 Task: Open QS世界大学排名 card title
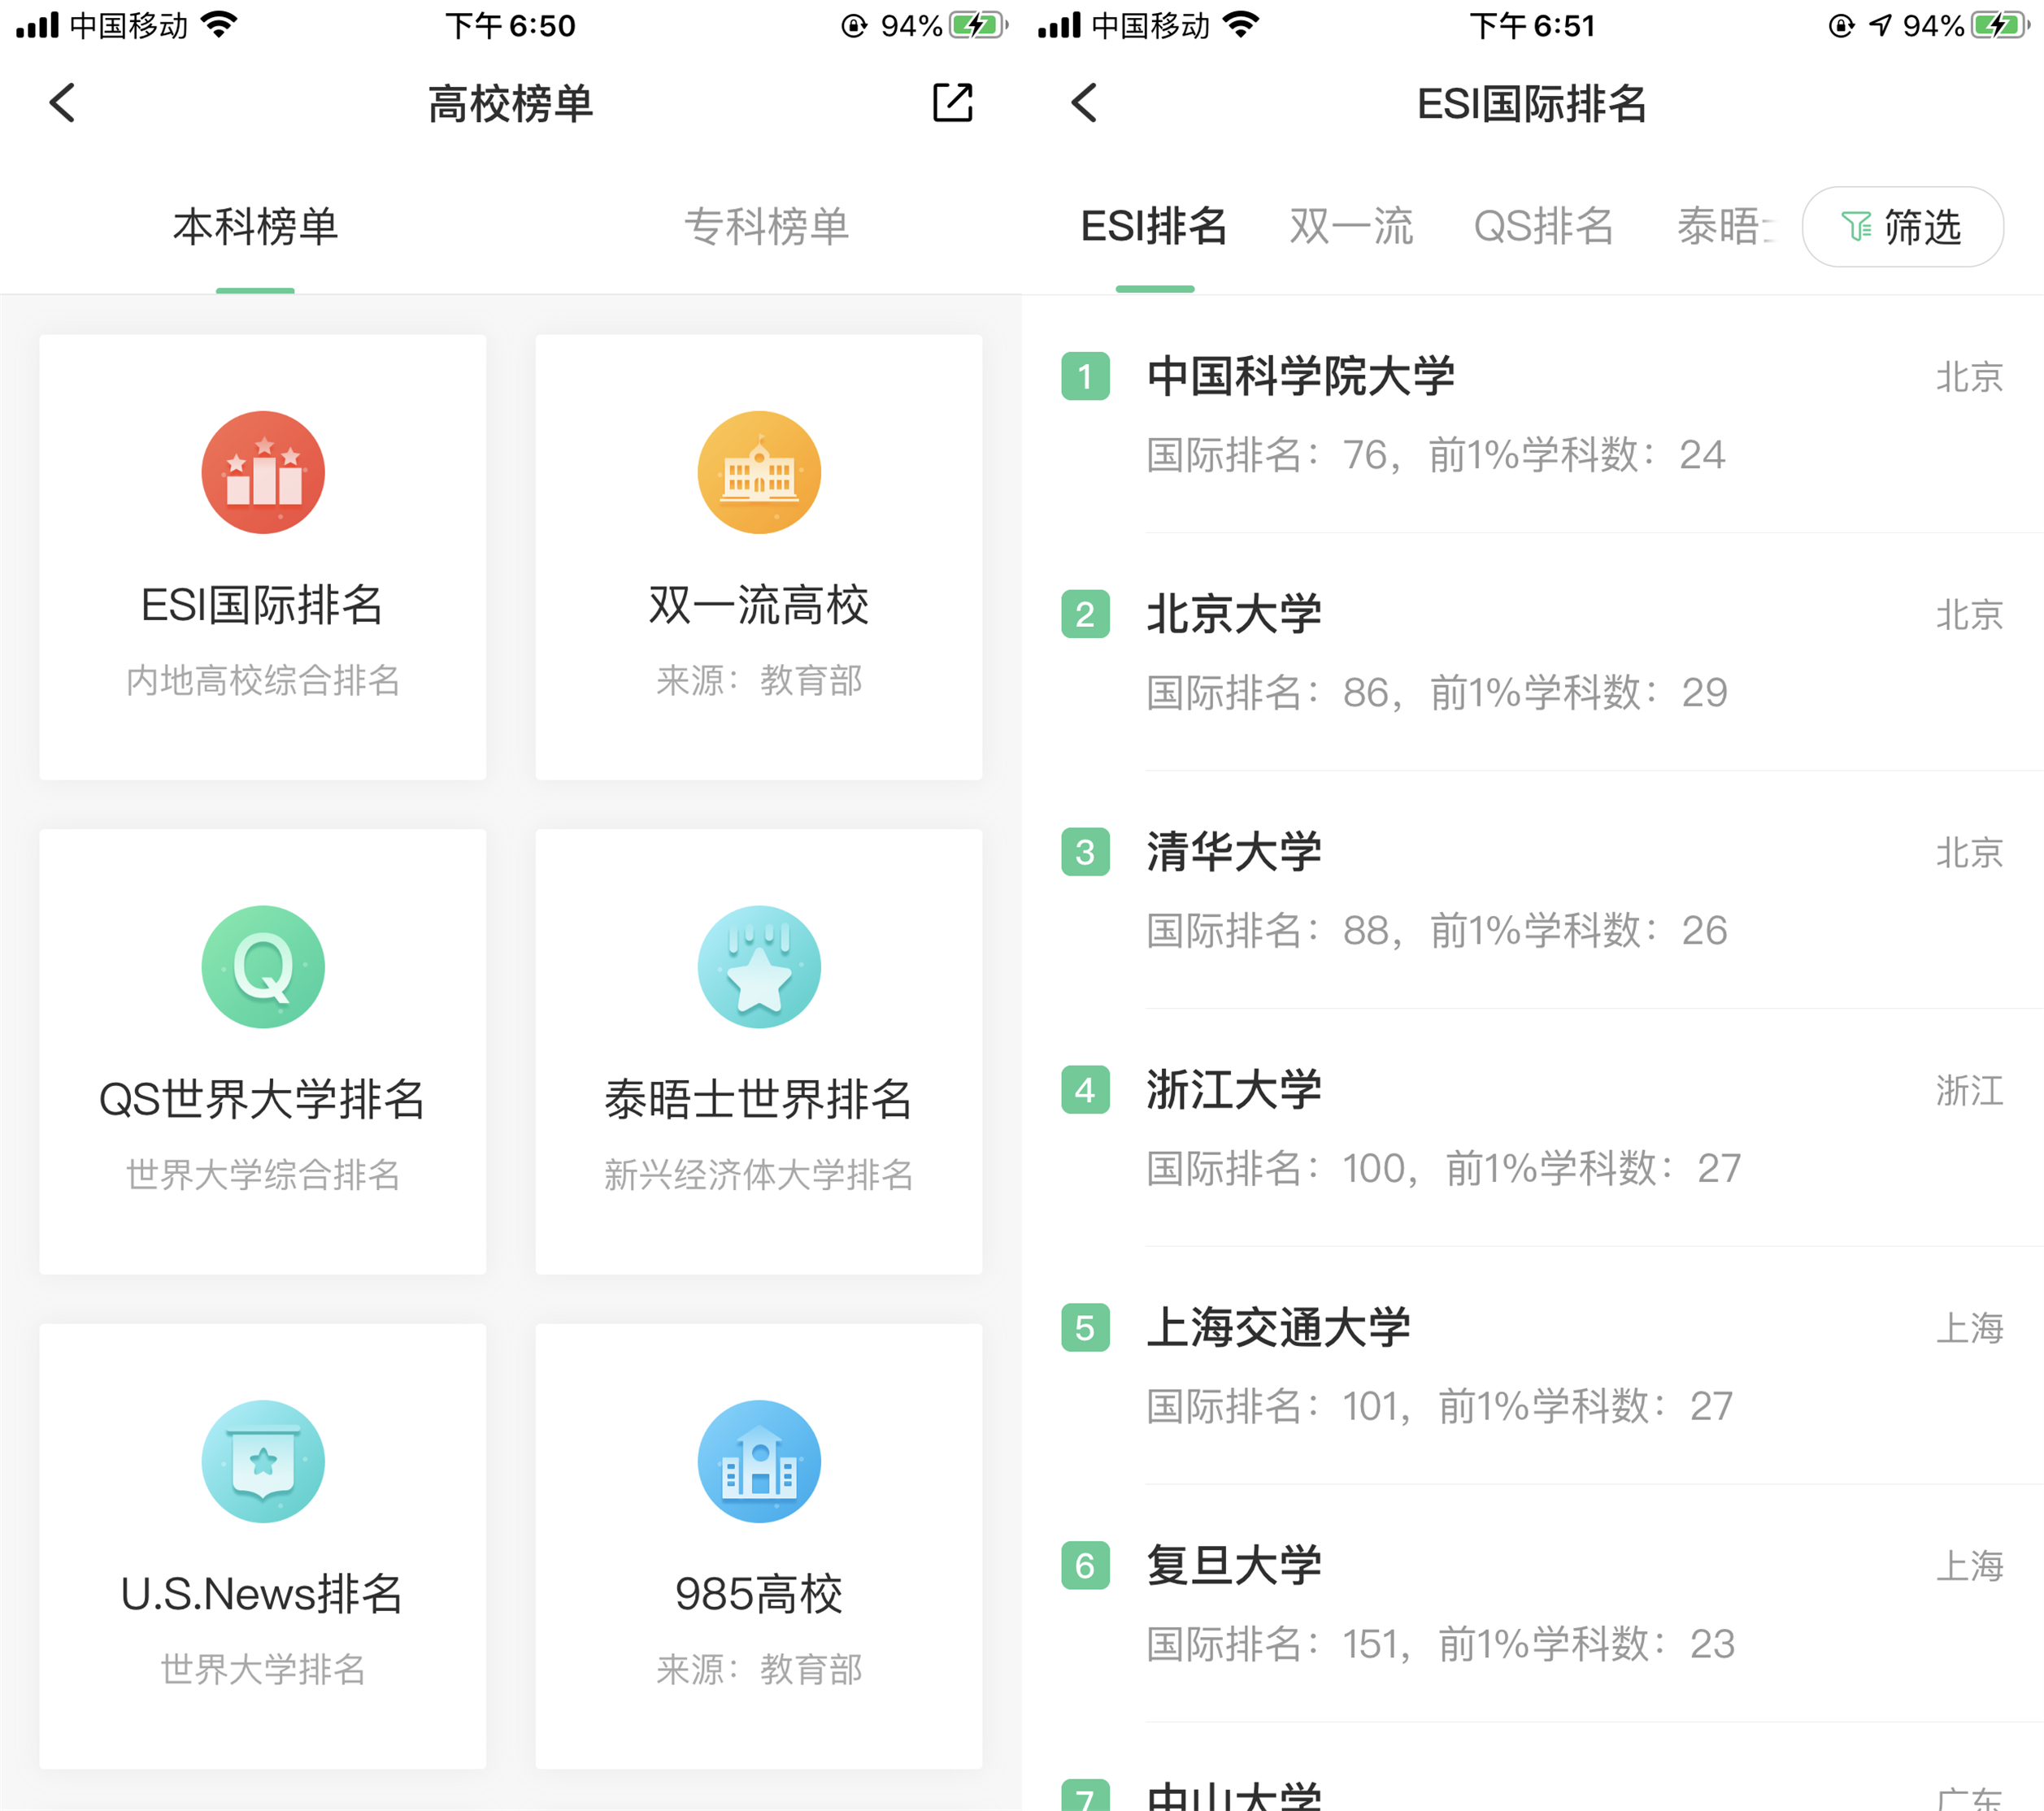tap(262, 1099)
